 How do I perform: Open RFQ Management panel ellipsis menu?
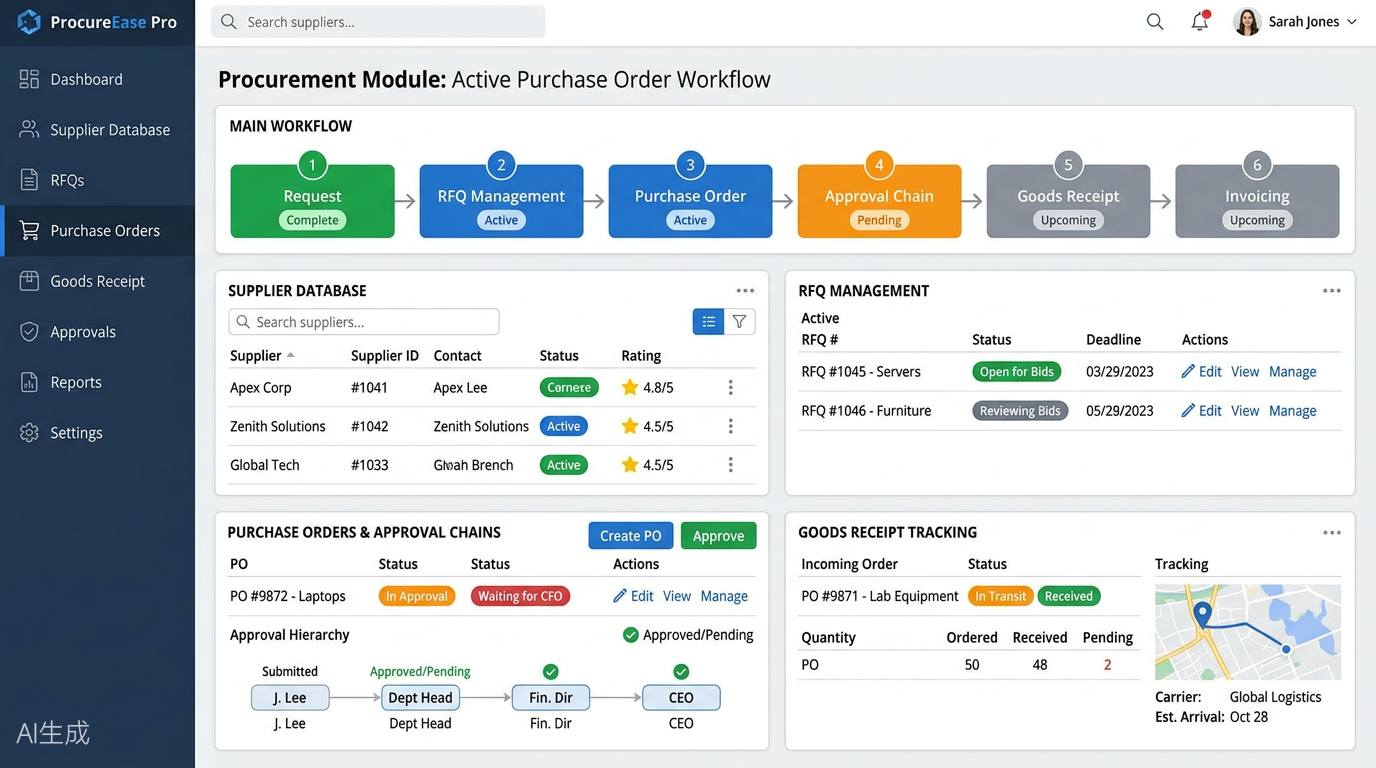coord(1332,291)
